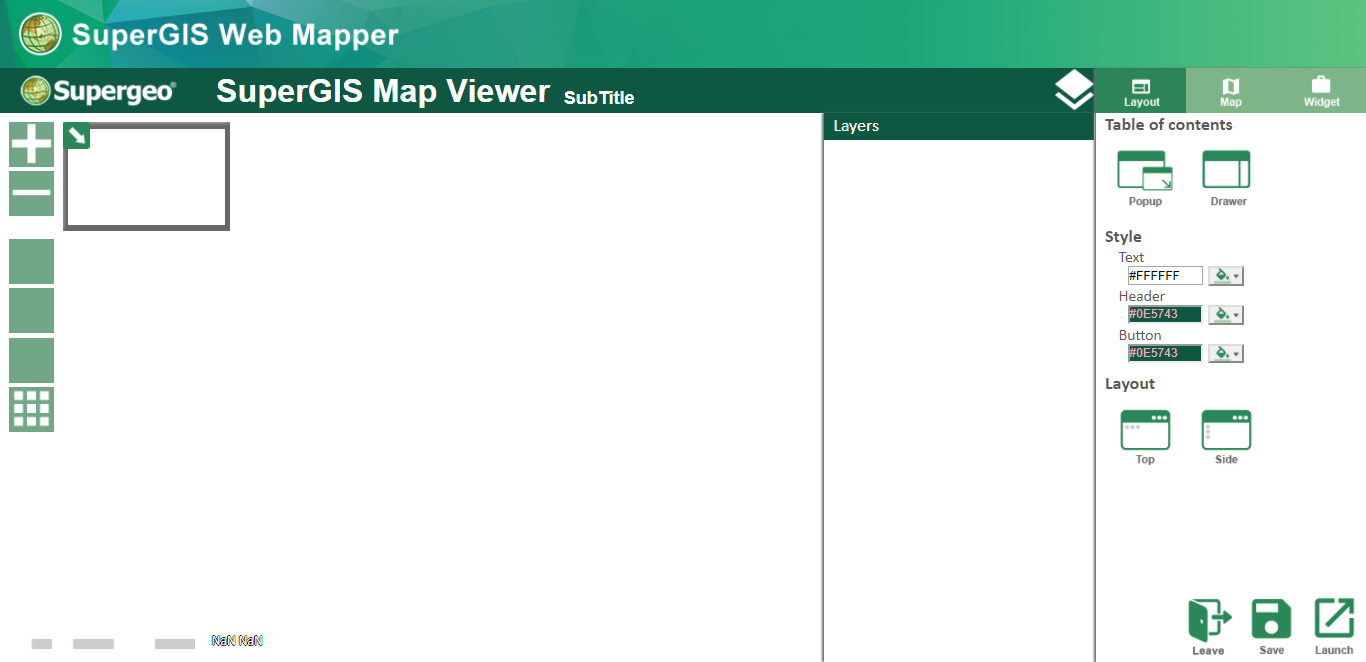Select Drawer table of contents style
The image size is (1366, 662).
1227,178
